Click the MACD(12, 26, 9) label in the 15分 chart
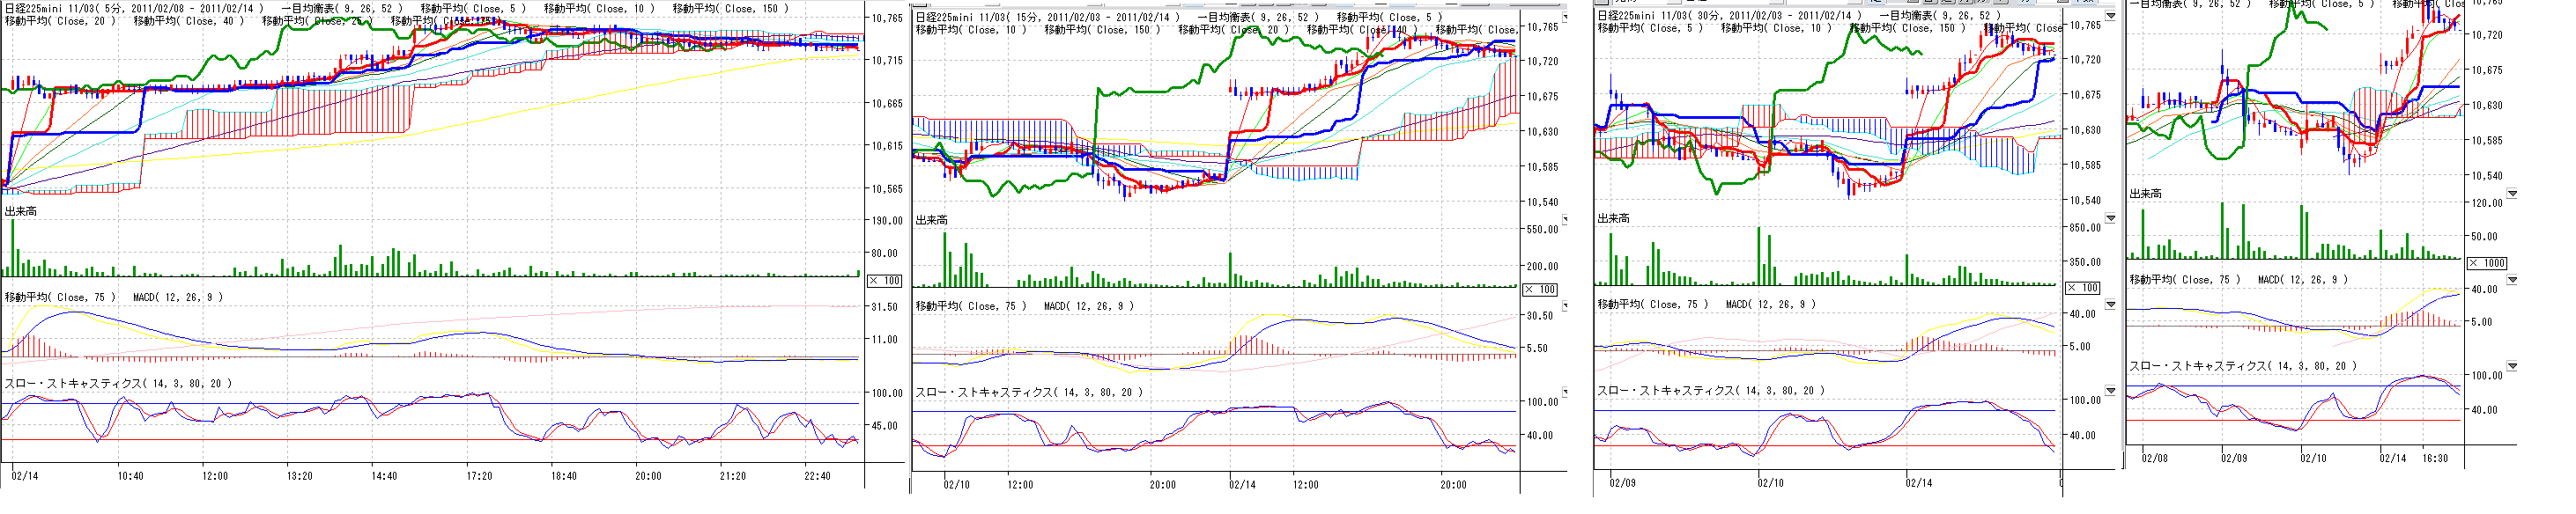 1089,306
